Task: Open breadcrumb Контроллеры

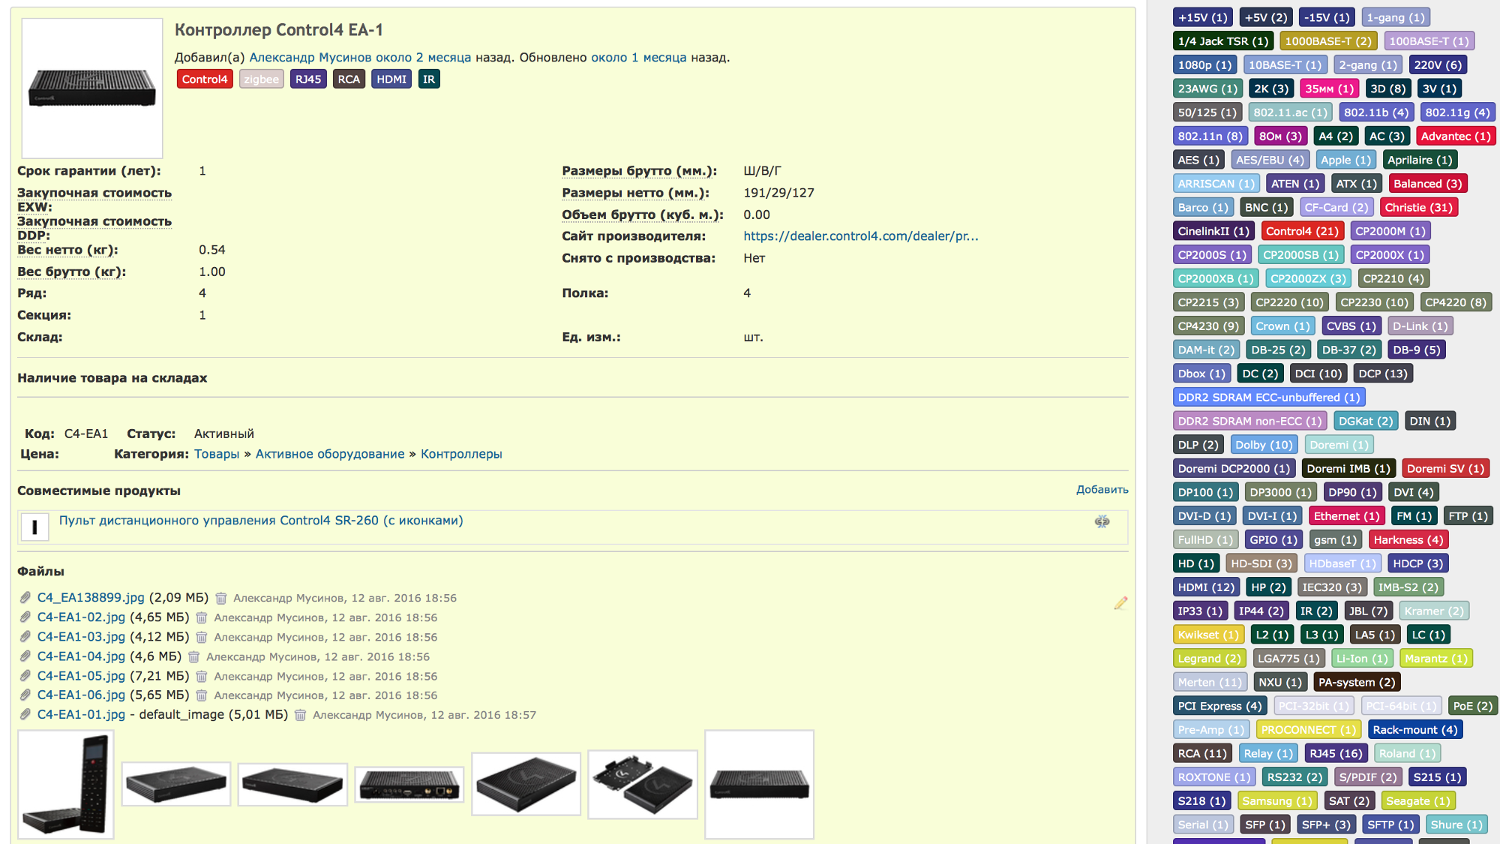Action: [x=461, y=454]
